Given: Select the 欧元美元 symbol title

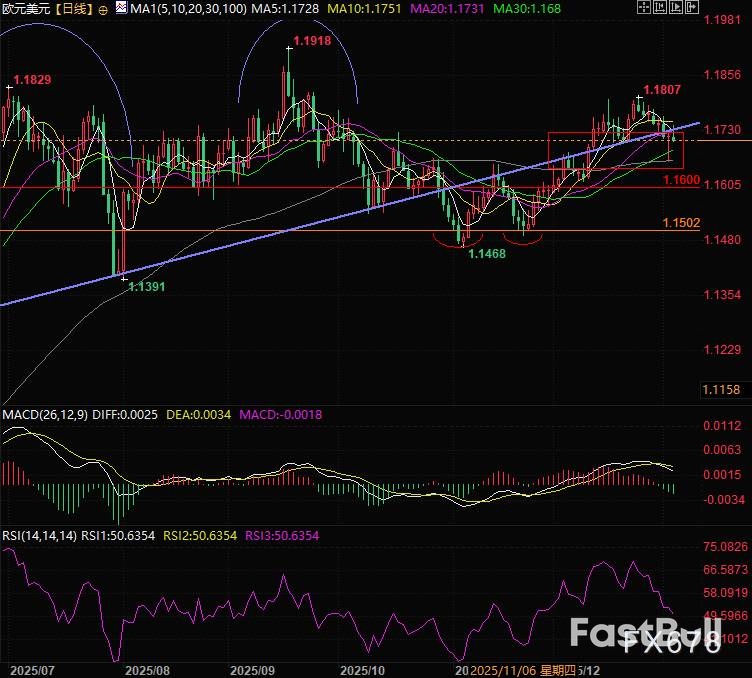Looking at the screenshot, I should tap(26, 8).
